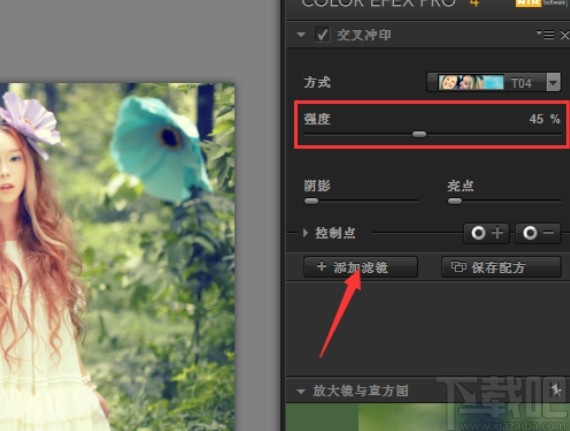Viewport: 570px width, 431px height.
Task: Click the 添加滤镜 add filter button
Action: [x=360, y=267]
